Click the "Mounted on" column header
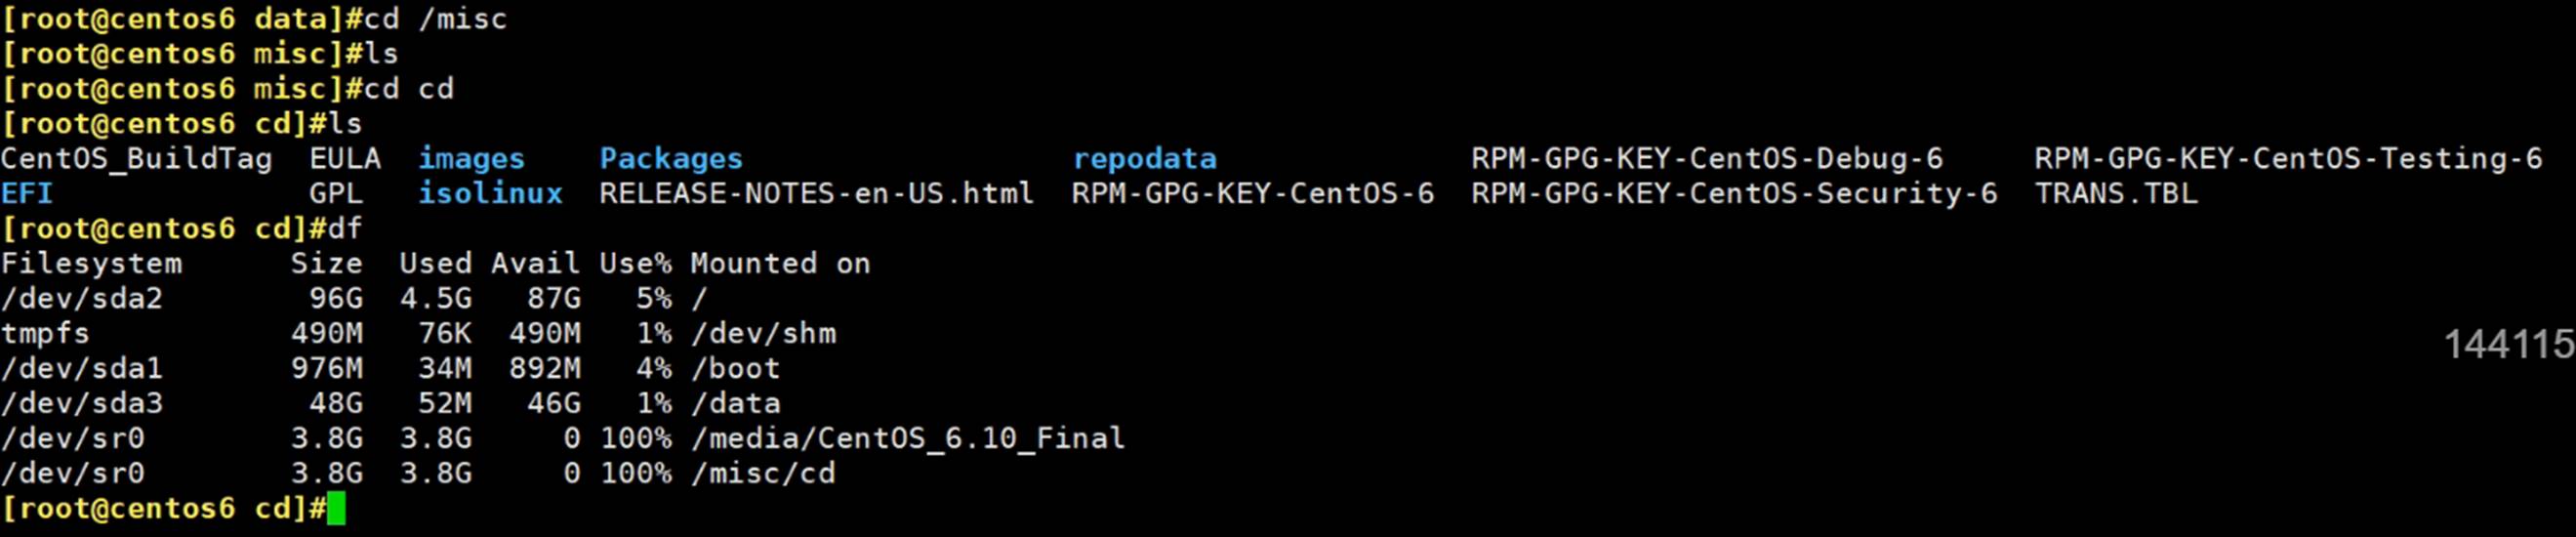 [x=780, y=263]
